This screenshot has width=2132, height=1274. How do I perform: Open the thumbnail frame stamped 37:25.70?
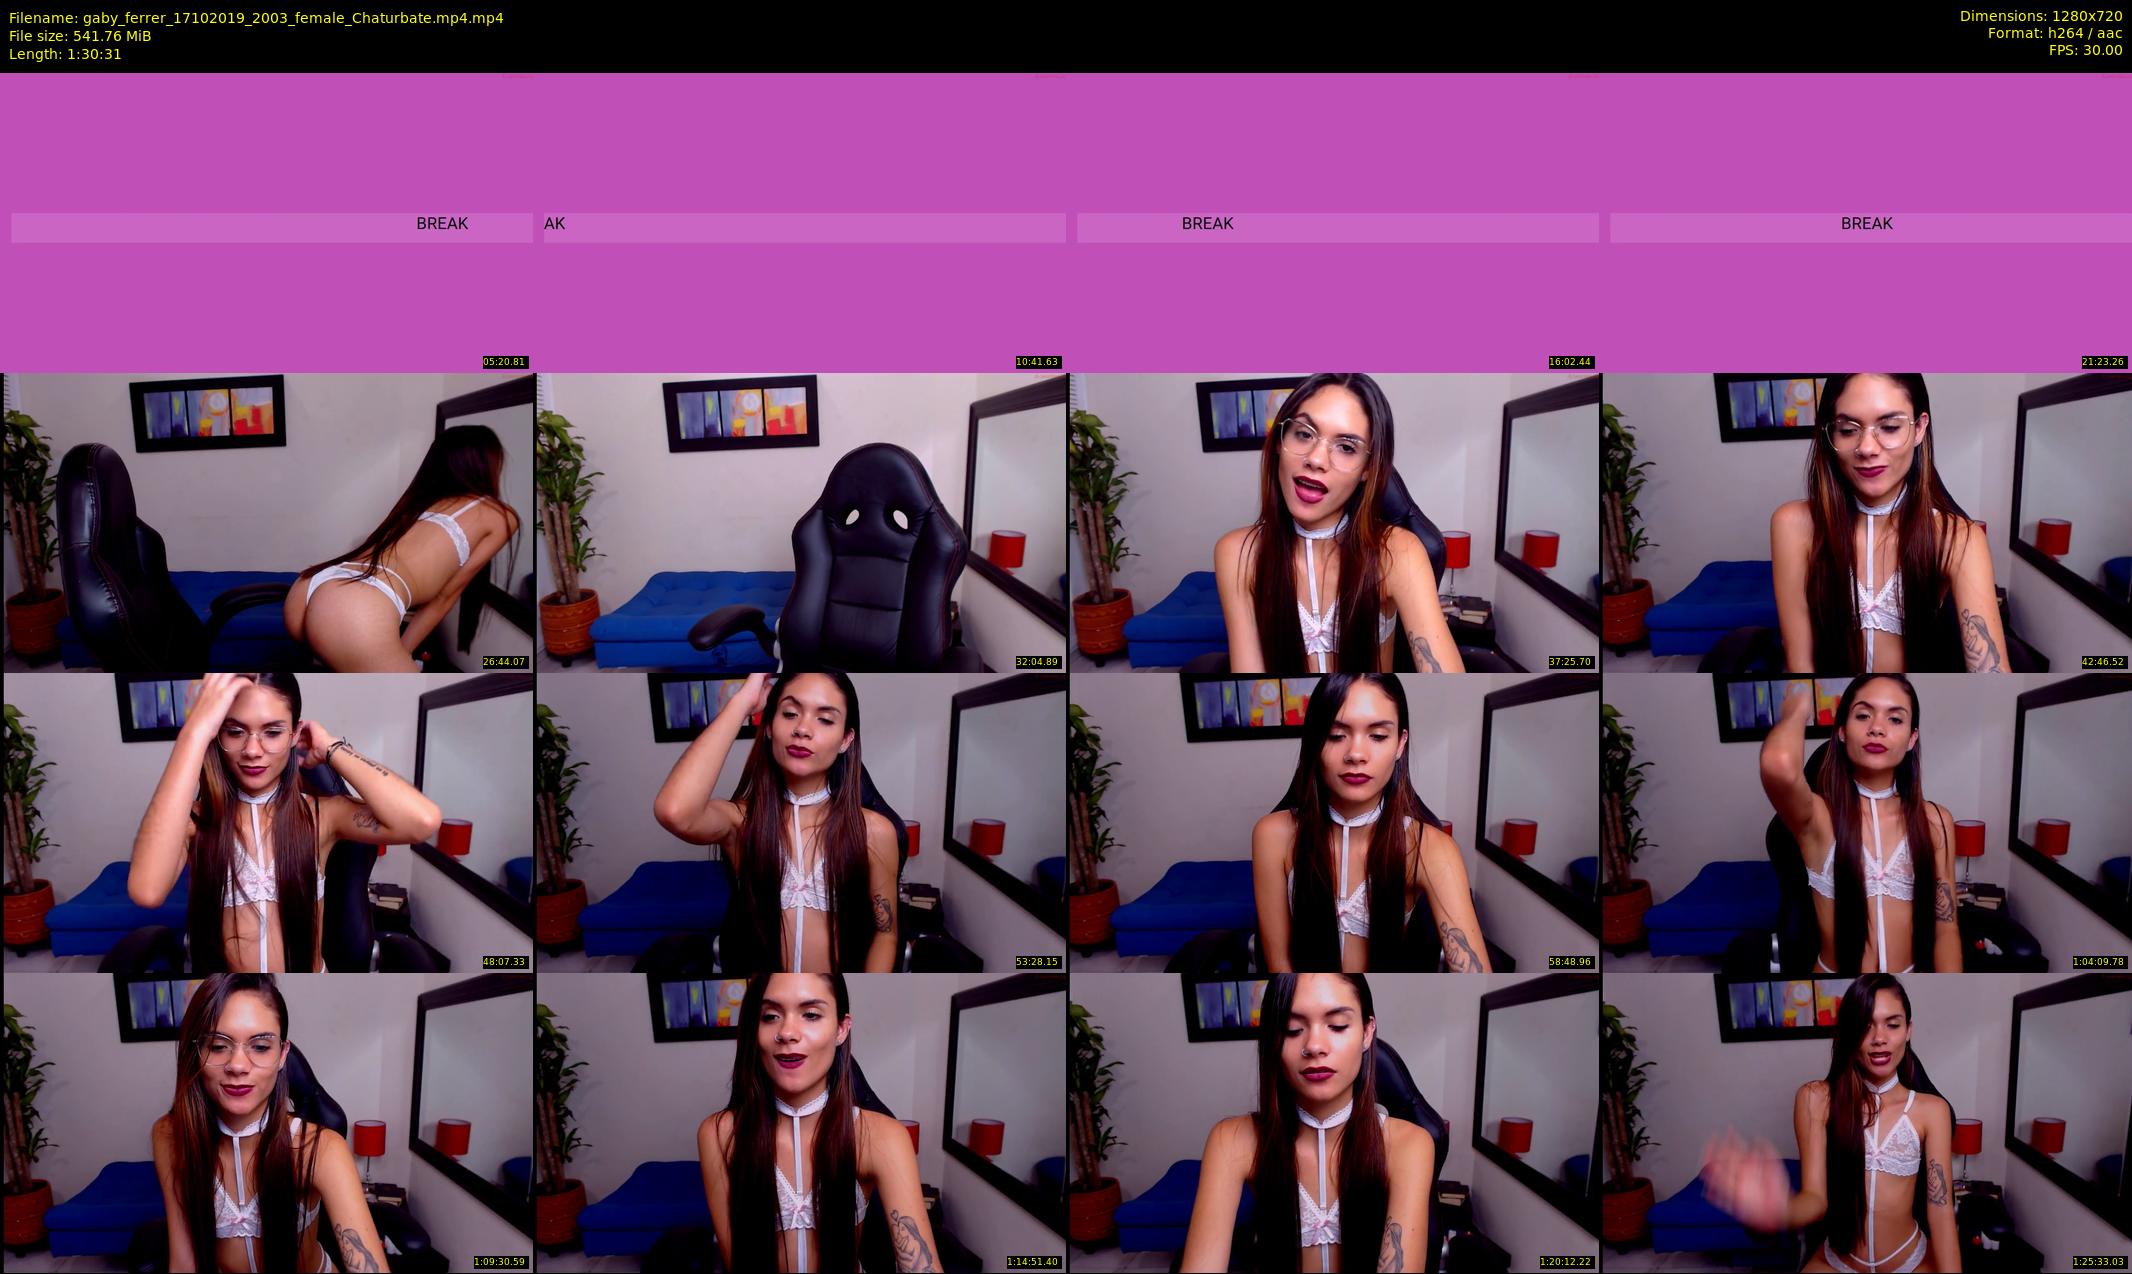1334,522
